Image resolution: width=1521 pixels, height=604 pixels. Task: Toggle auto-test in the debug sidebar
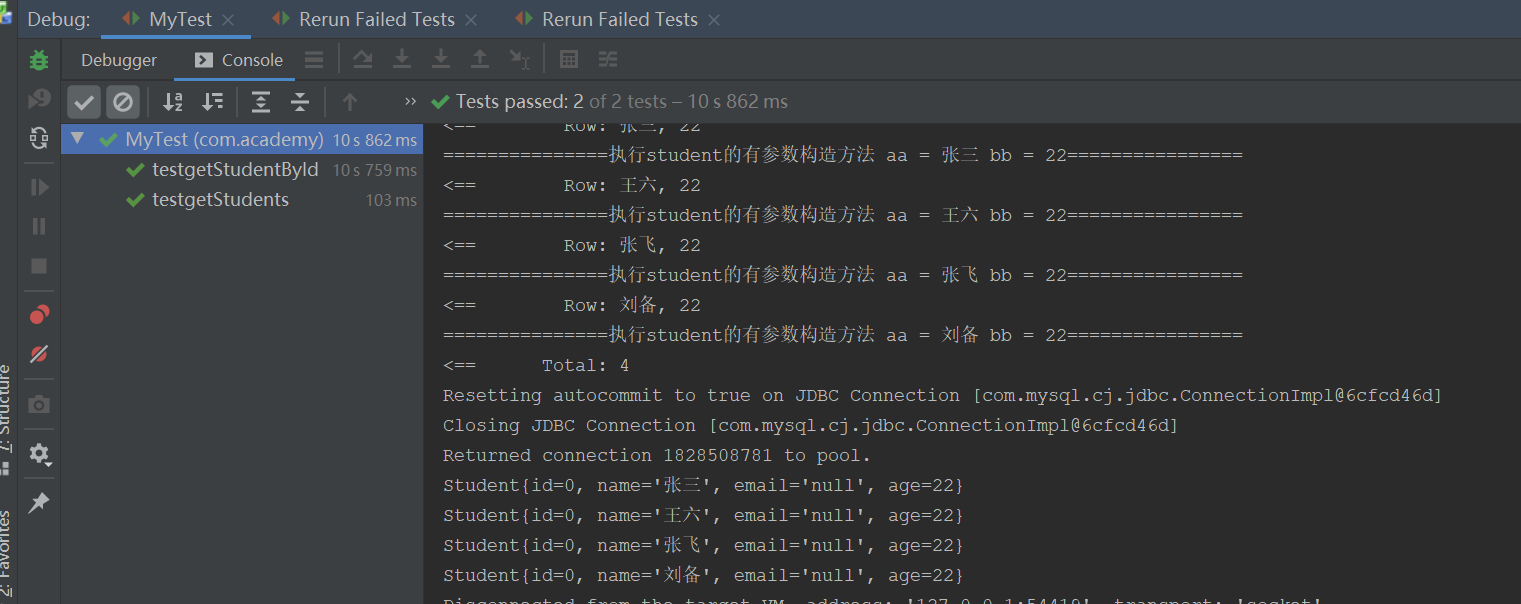39,138
